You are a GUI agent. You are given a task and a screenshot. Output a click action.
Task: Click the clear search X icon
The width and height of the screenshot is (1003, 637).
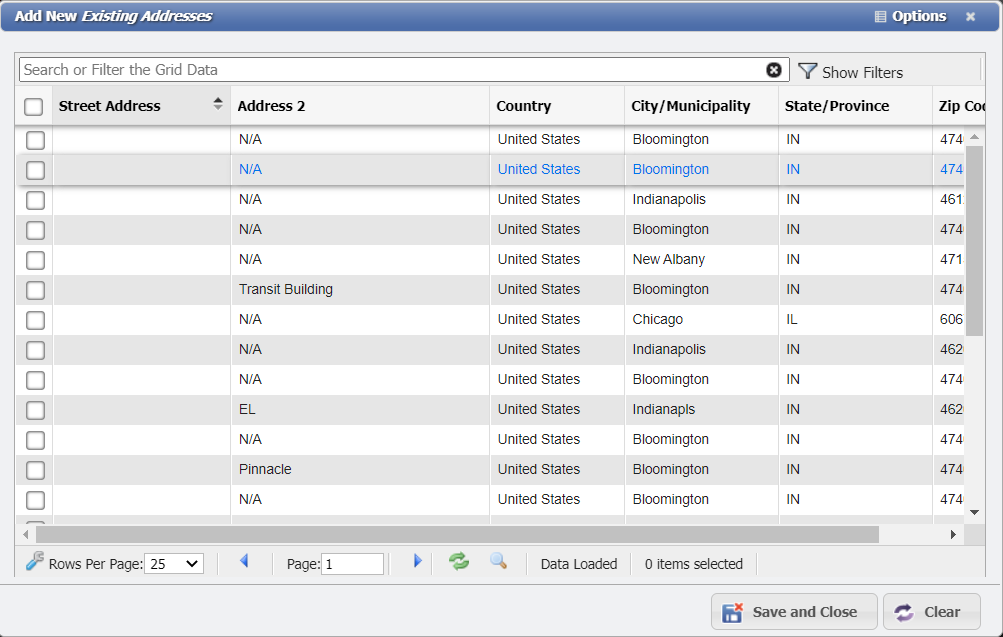(x=774, y=69)
